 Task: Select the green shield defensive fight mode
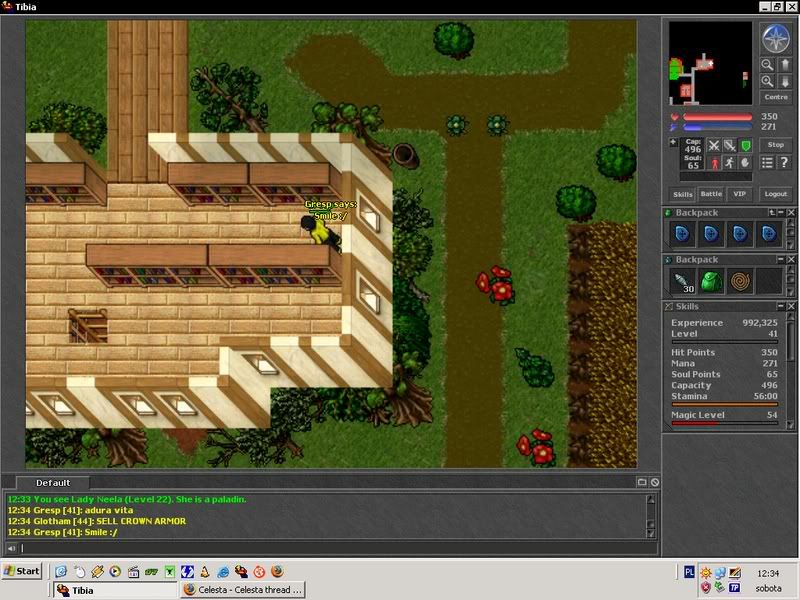[745, 146]
